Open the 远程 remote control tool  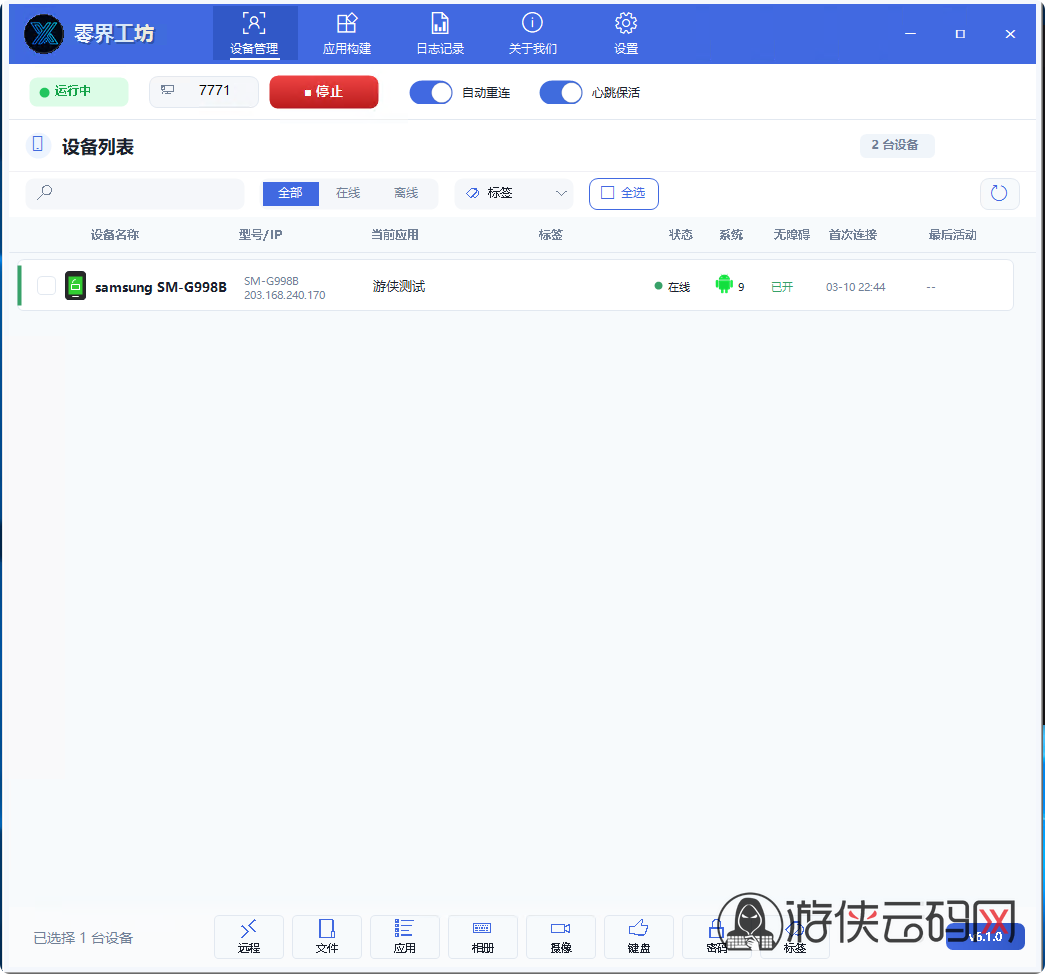[249, 937]
